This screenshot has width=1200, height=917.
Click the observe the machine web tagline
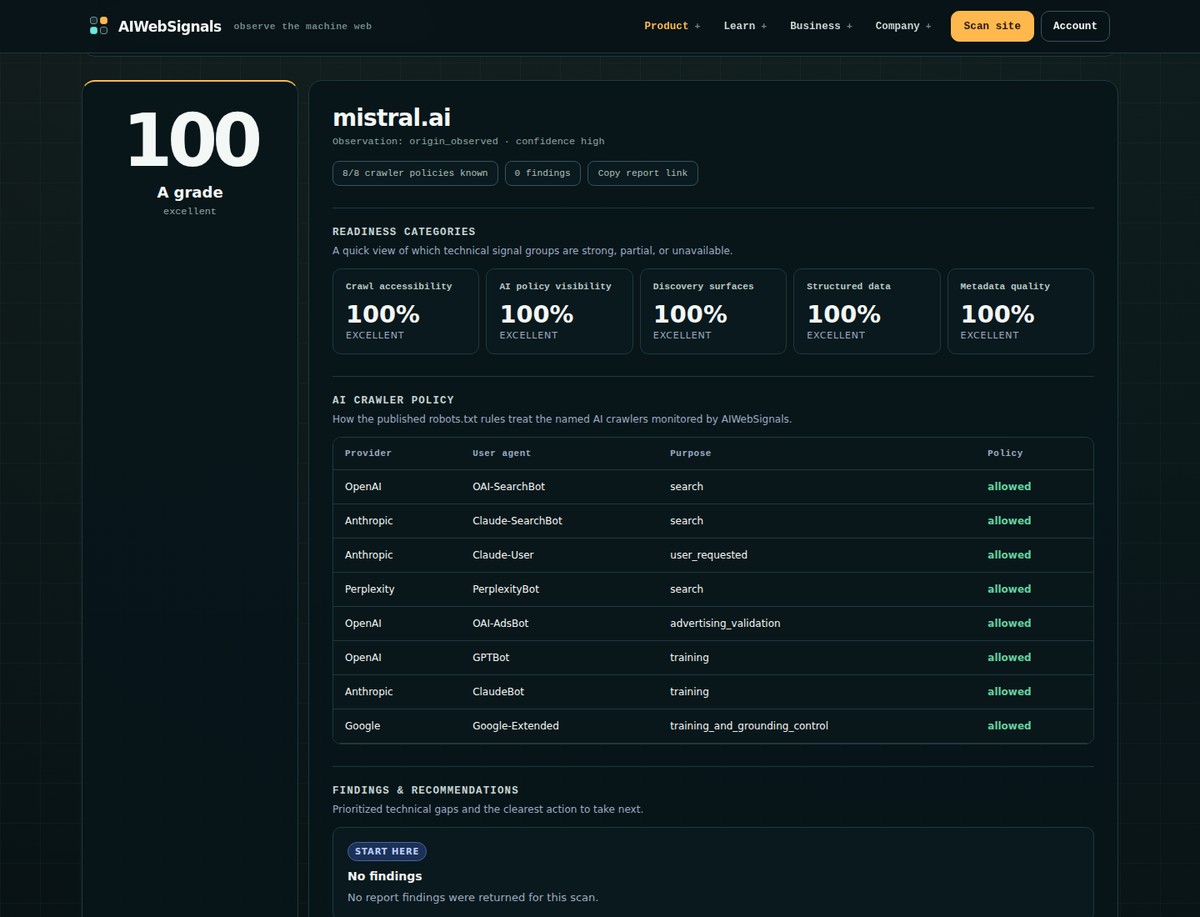point(303,26)
